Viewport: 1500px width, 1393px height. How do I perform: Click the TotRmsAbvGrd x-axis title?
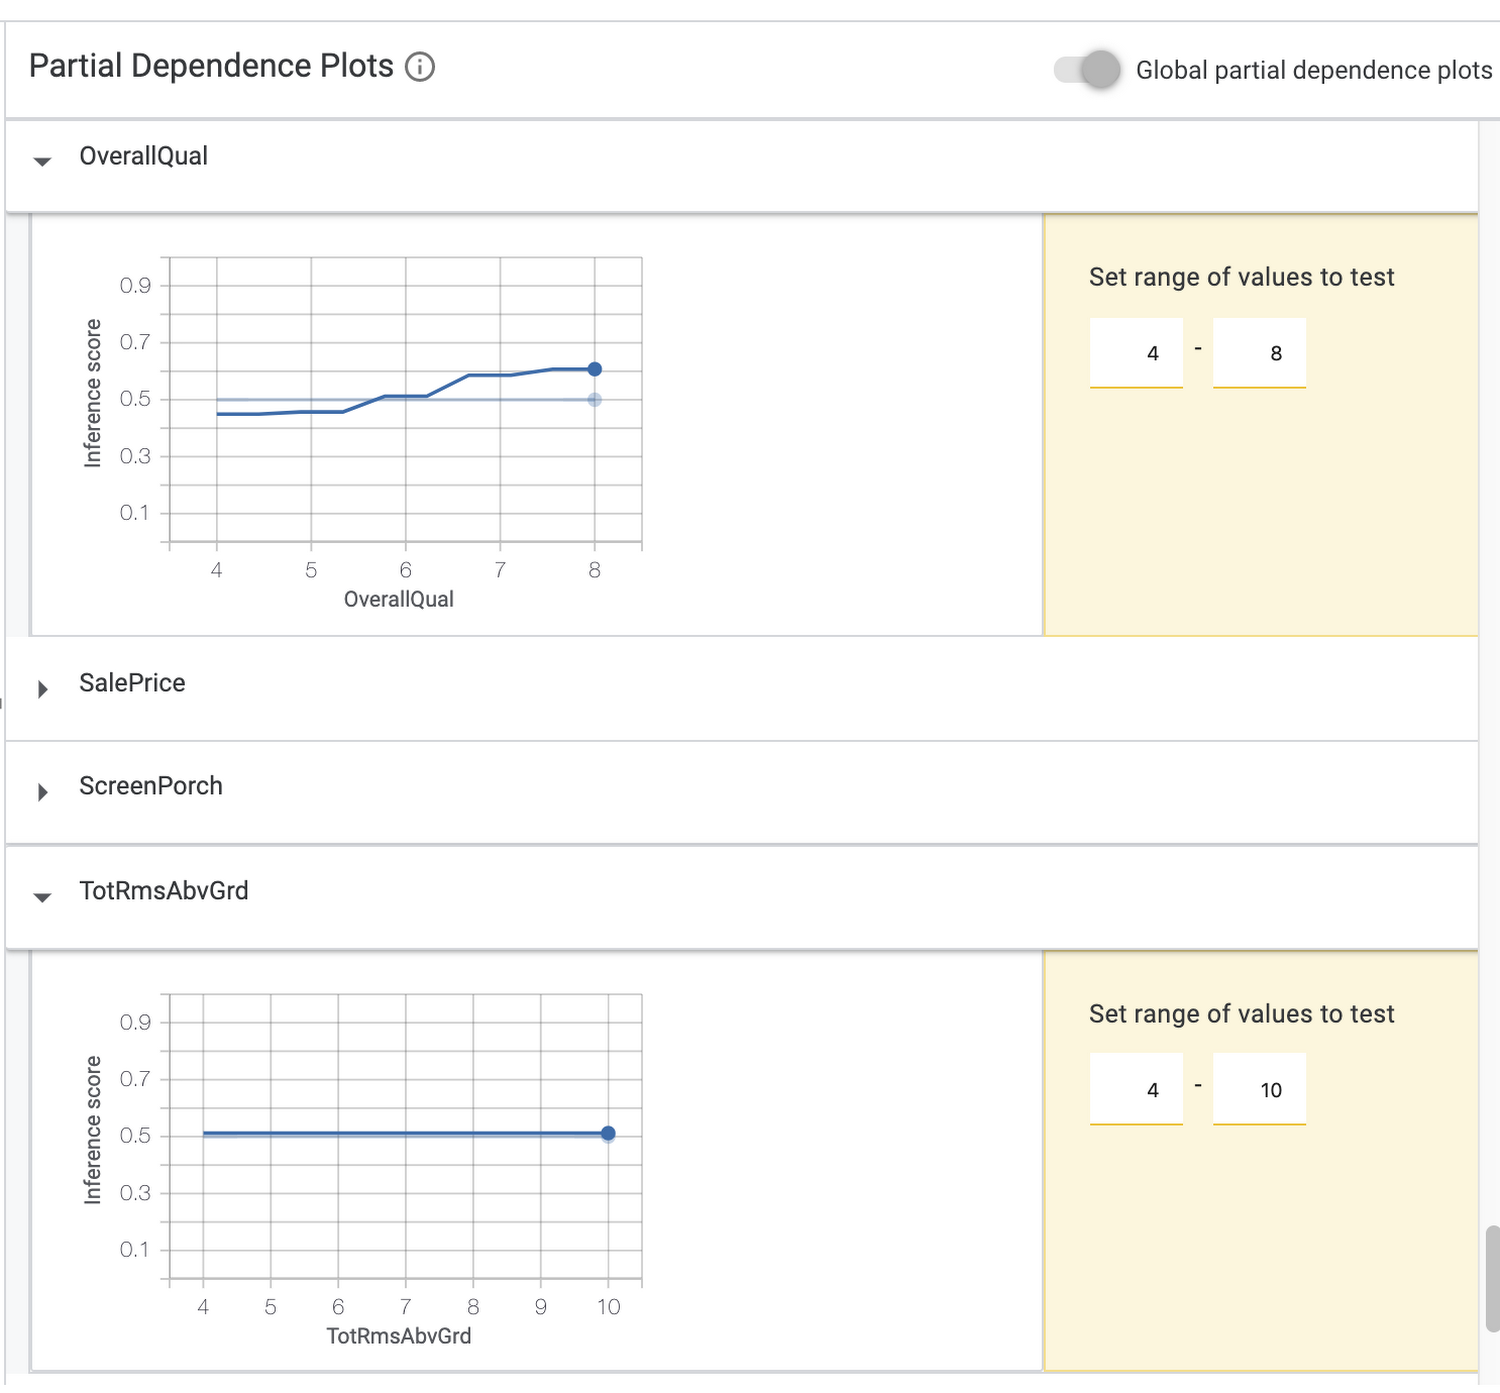(x=399, y=1336)
